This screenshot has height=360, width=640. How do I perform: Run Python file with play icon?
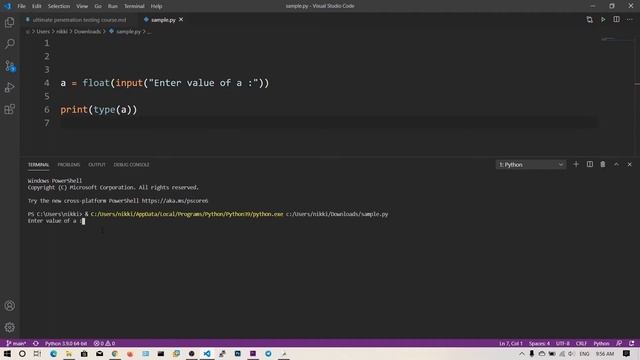pos(603,20)
